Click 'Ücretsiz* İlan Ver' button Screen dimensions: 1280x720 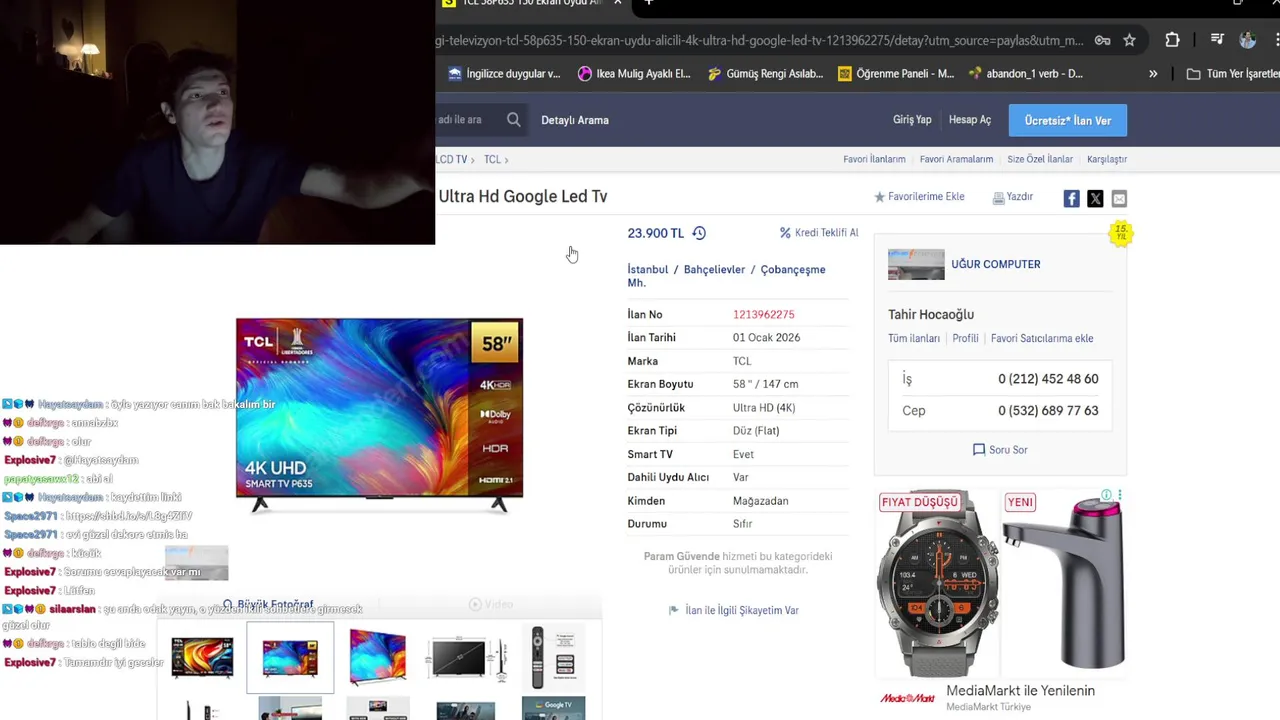coord(1068,120)
